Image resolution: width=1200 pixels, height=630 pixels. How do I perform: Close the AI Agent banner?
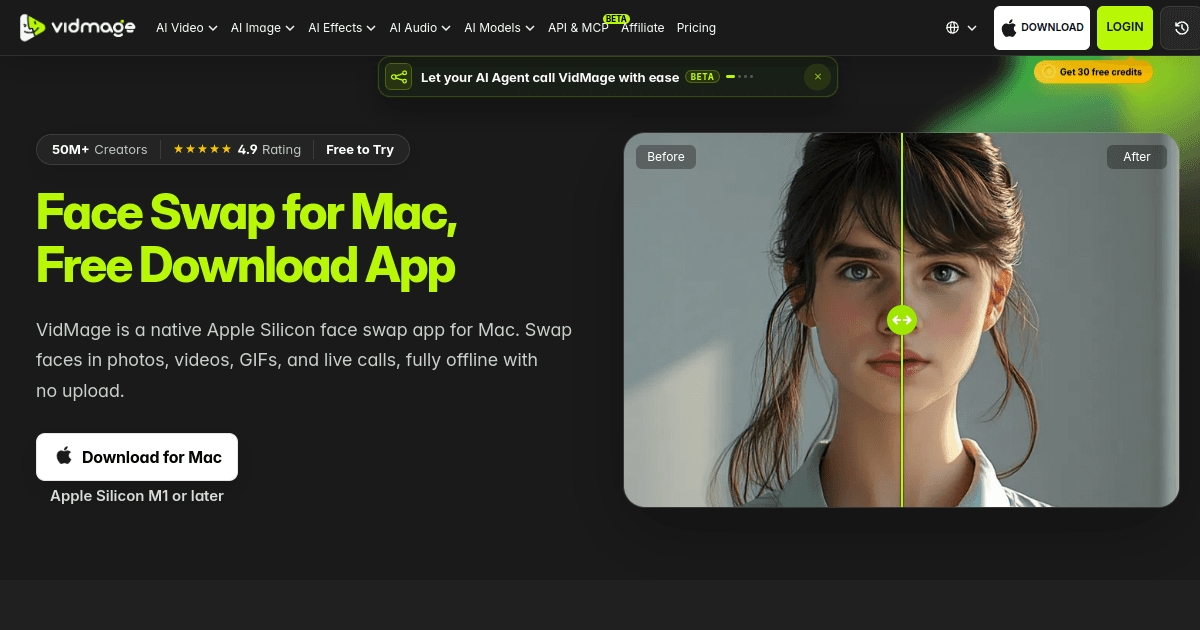(x=818, y=77)
